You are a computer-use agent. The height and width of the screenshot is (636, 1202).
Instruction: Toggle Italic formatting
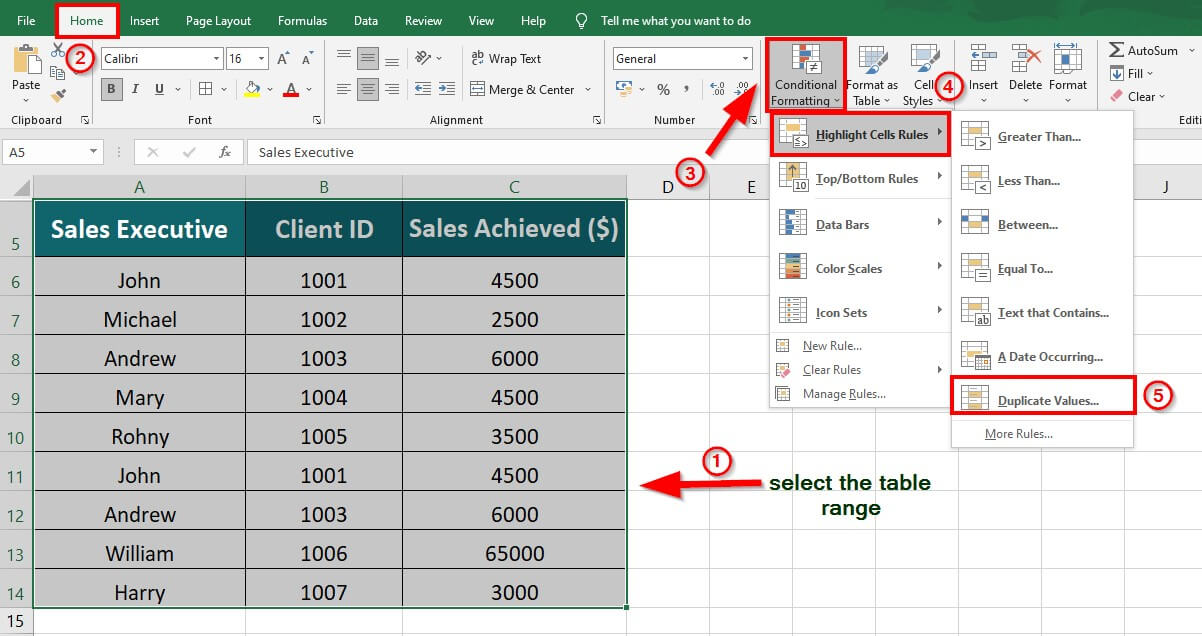136,90
